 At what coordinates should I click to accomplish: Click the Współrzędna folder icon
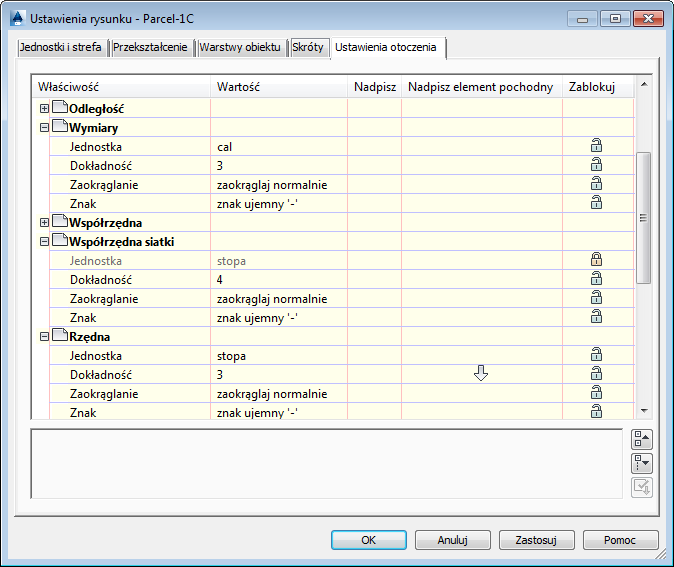60,221
